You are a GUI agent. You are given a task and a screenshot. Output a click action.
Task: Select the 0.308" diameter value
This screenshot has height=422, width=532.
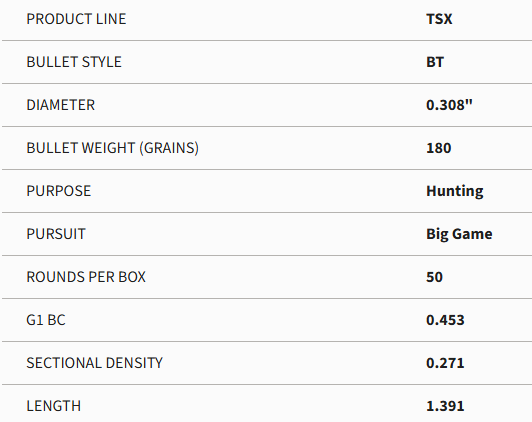pyautogui.click(x=449, y=105)
